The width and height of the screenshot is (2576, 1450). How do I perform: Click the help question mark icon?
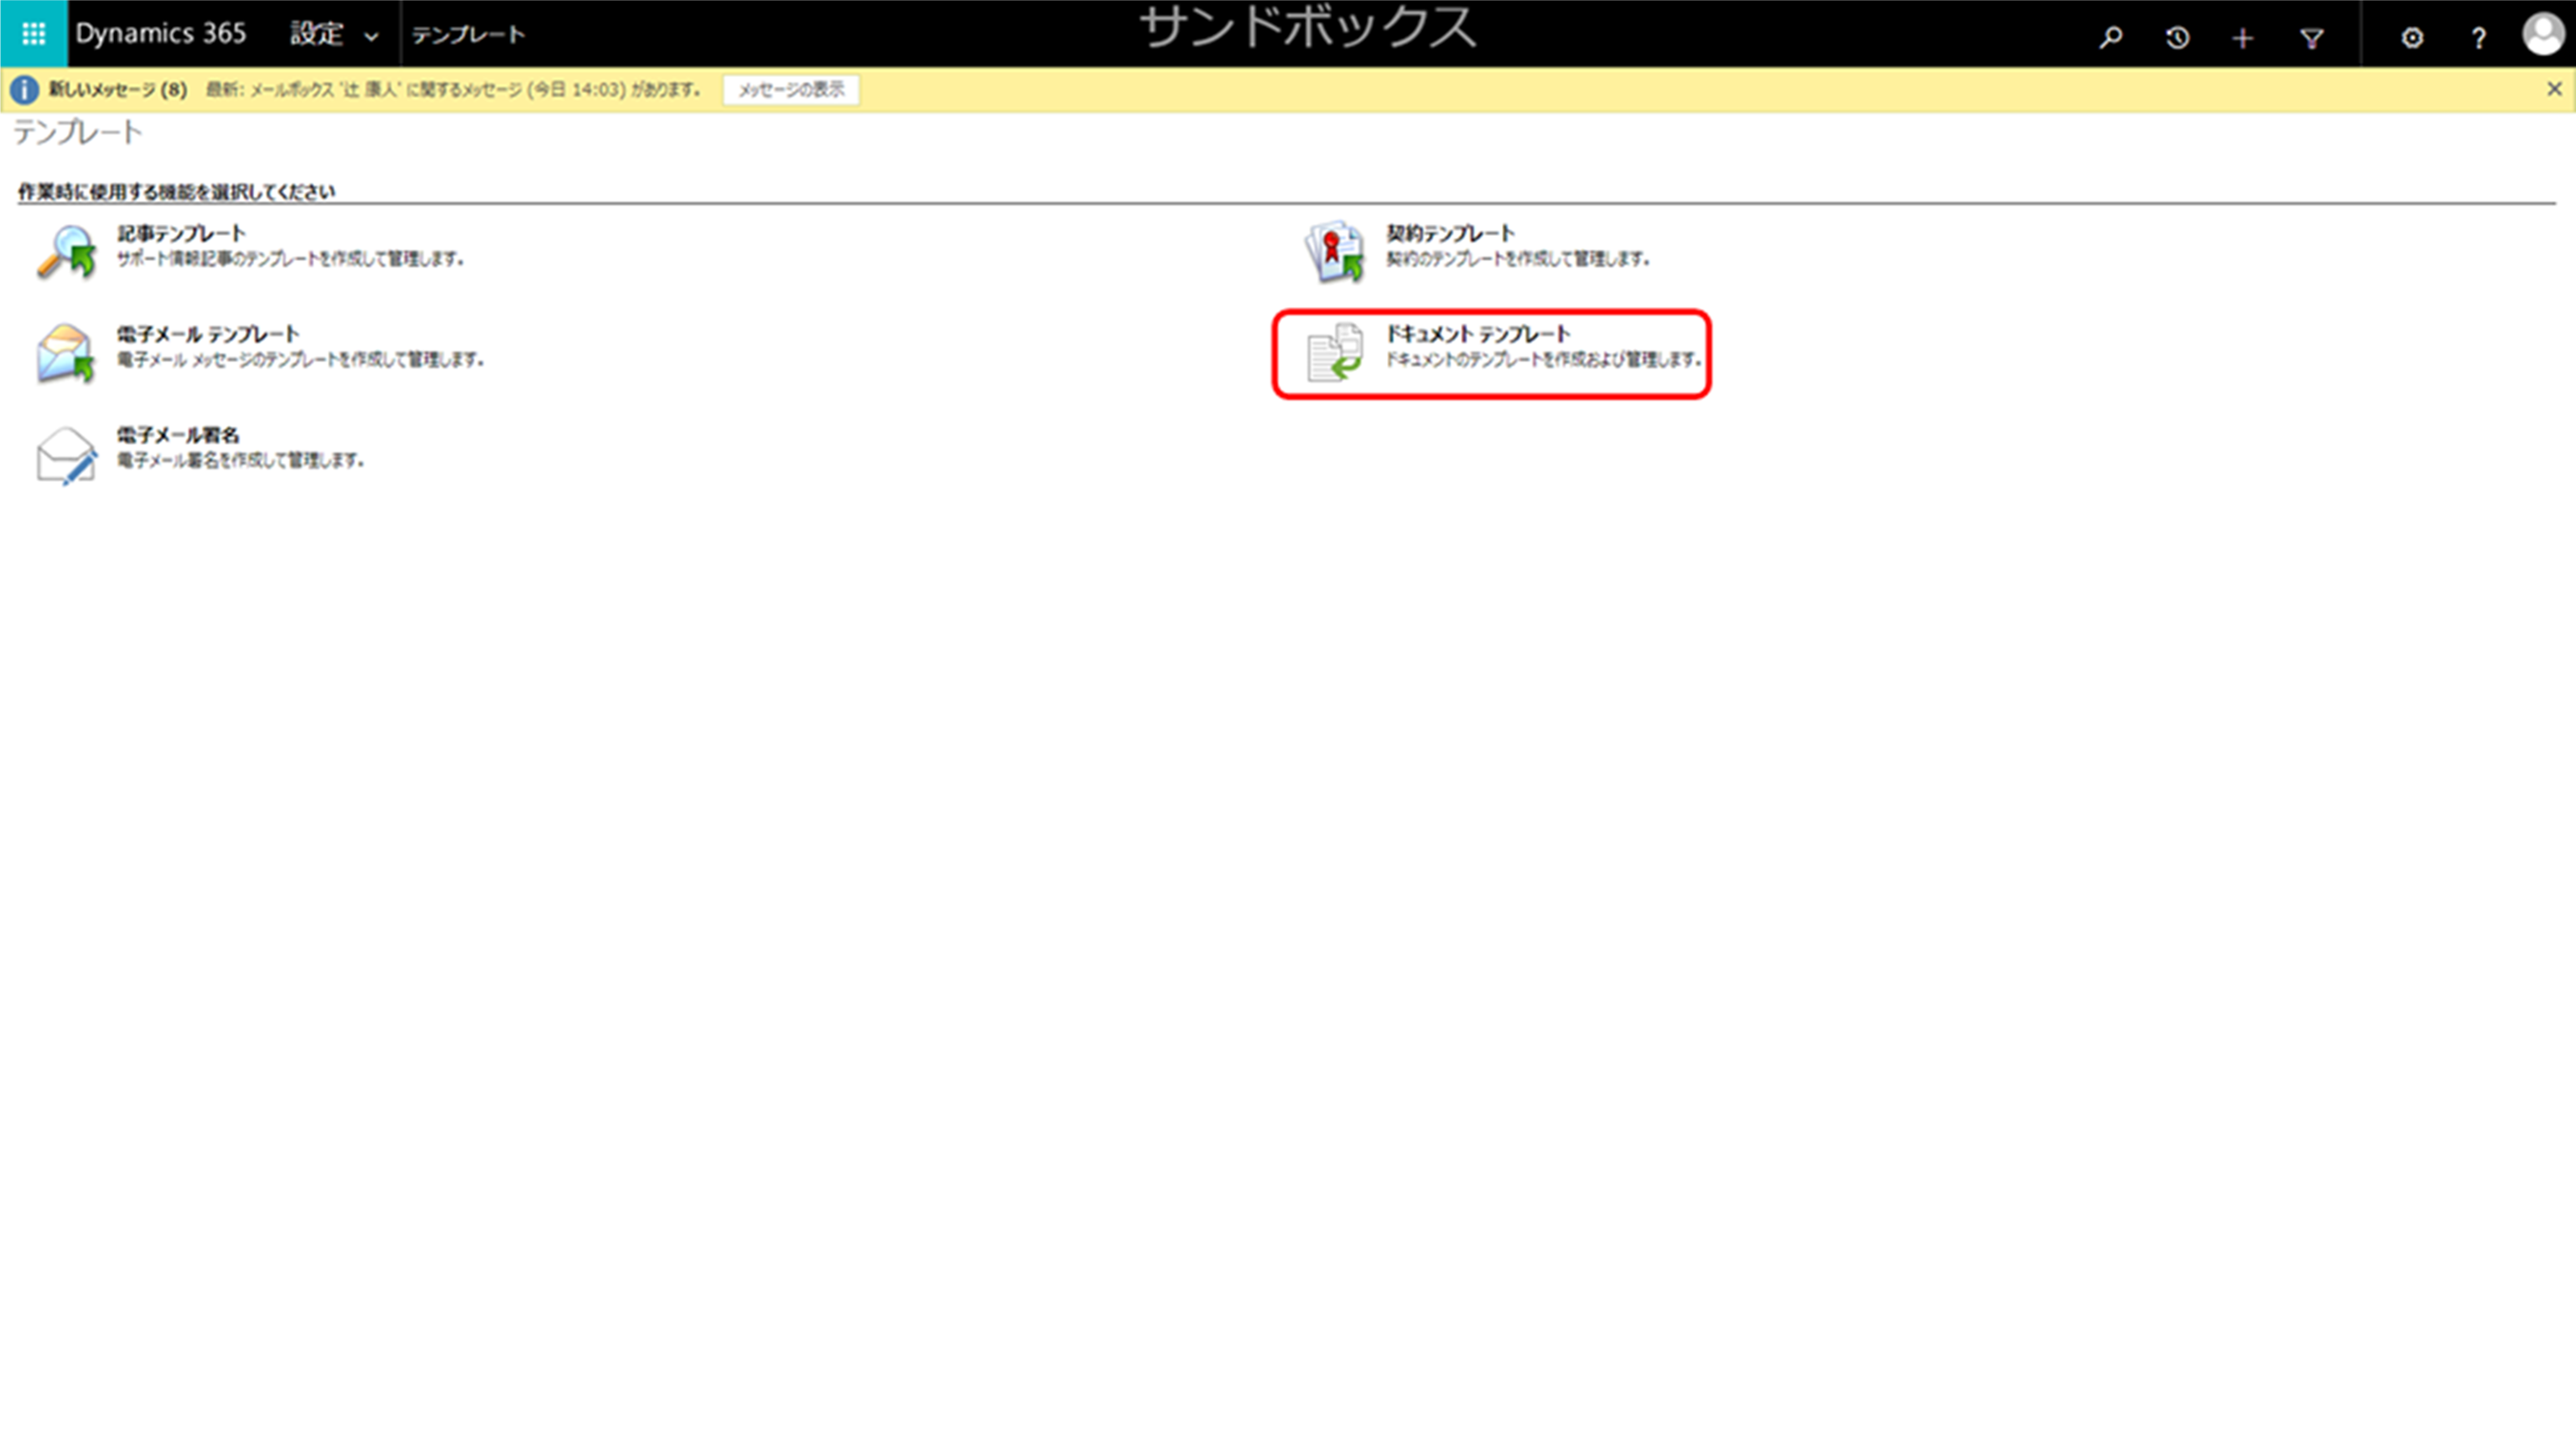click(x=2479, y=38)
